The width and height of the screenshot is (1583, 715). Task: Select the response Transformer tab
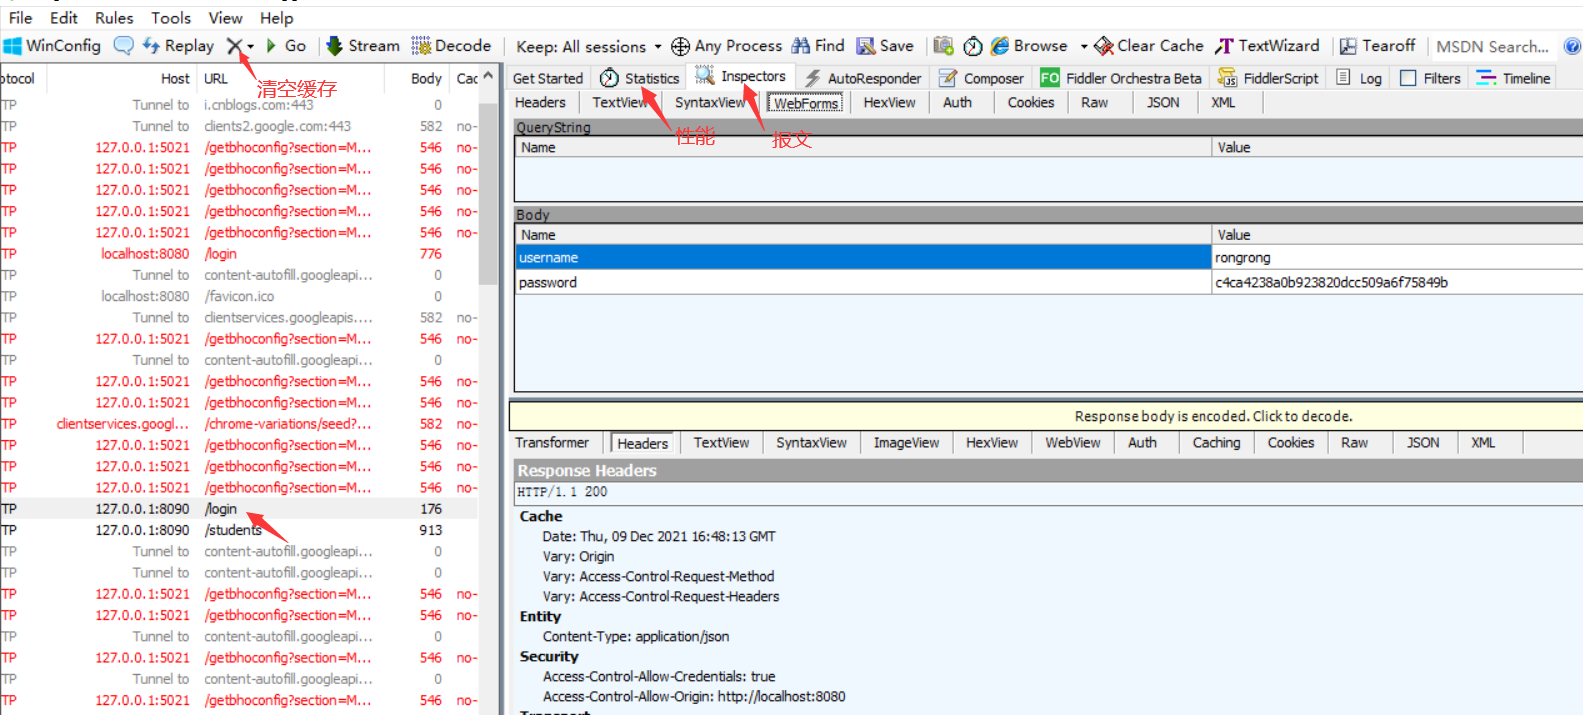click(x=552, y=442)
